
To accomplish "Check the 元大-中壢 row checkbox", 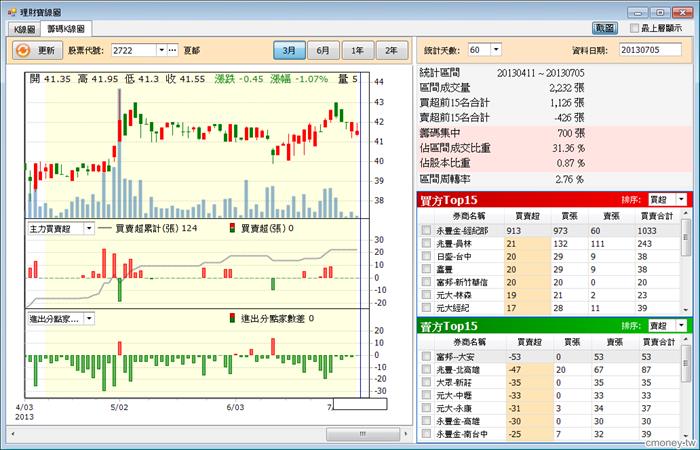I will (x=426, y=395).
